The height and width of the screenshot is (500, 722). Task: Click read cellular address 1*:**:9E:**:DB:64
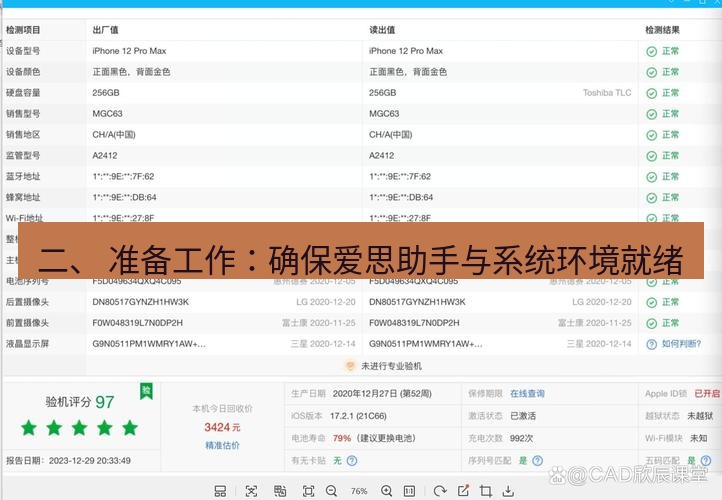click(401, 198)
